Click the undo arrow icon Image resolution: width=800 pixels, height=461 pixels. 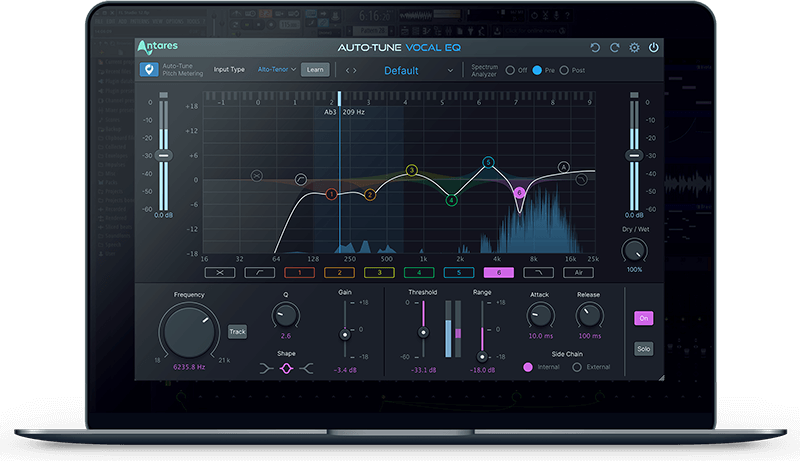coord(595,47)
